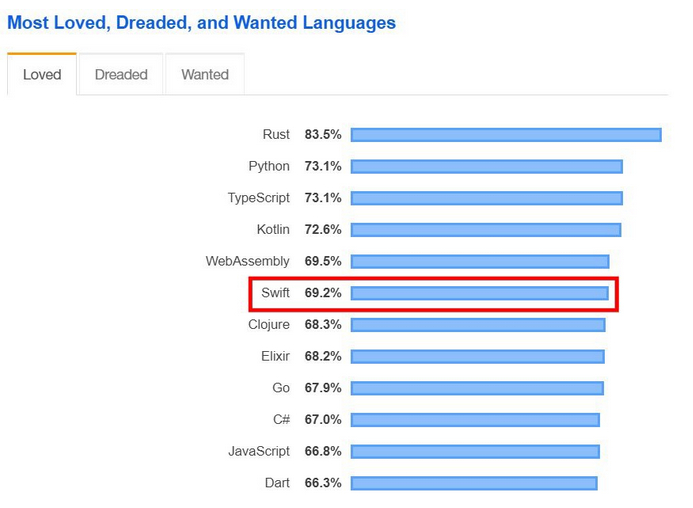
Task: Select the Wanted tab
Action: (x=205, y=75)
